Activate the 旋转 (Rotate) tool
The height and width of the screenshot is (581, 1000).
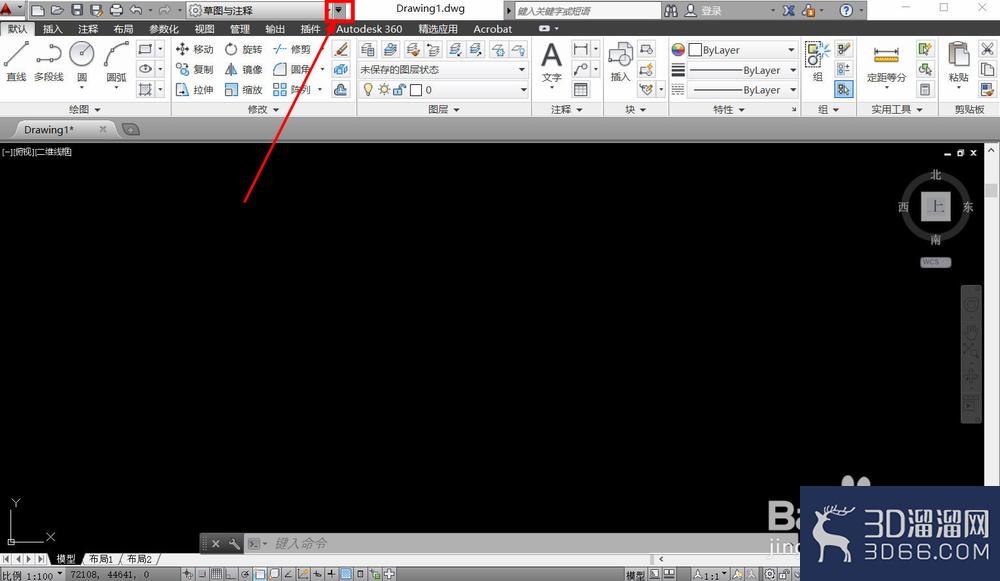[x=244, y=49]
